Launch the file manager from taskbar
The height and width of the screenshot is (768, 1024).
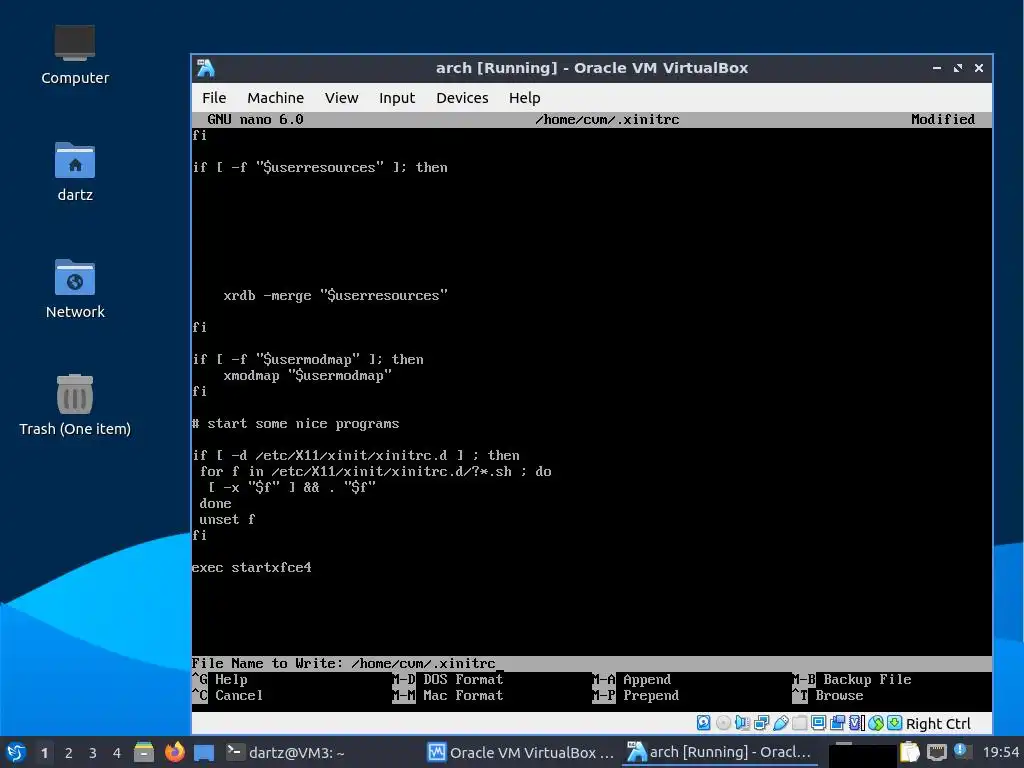pyautogui.click(x=144, y=752)
